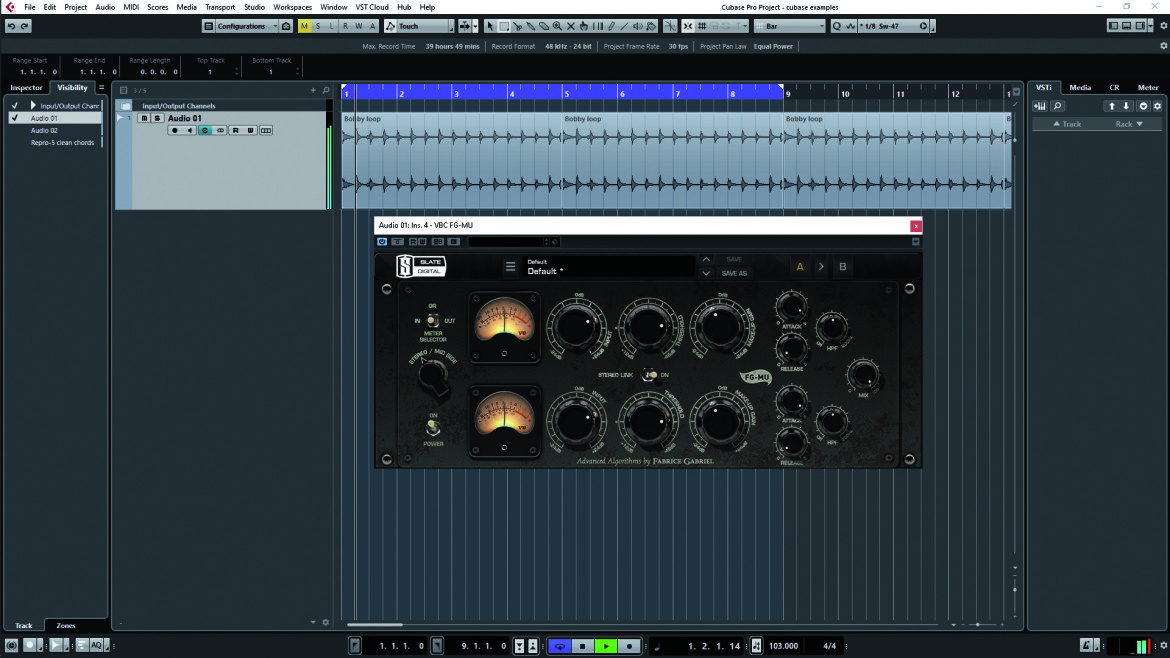Open the plugin preset menu hamburger icon
Image resolution: width=1170 pixels, height=658 pixels.
[x=510, y=266]
